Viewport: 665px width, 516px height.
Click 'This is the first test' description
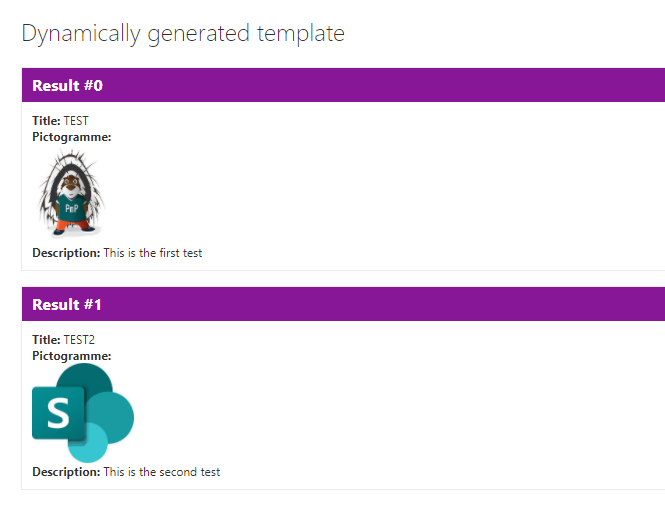pyautogui.click(x=153, y=253)
